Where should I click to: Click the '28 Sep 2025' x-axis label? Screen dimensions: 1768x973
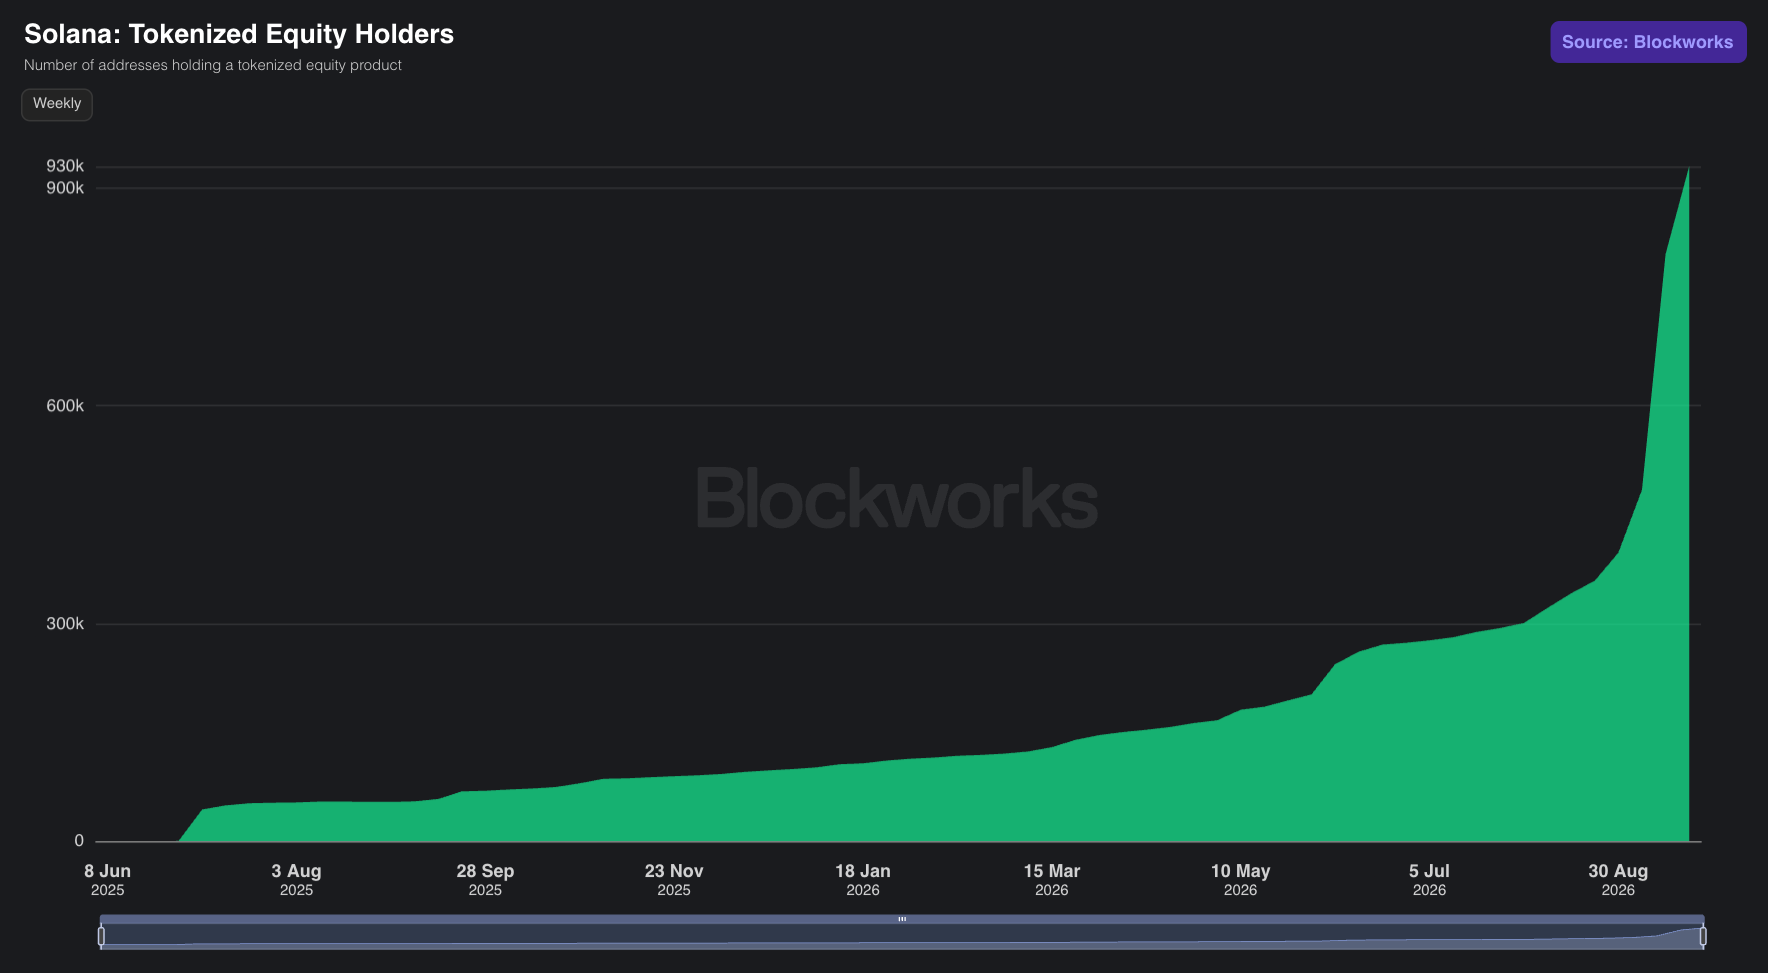click(485, 880)
